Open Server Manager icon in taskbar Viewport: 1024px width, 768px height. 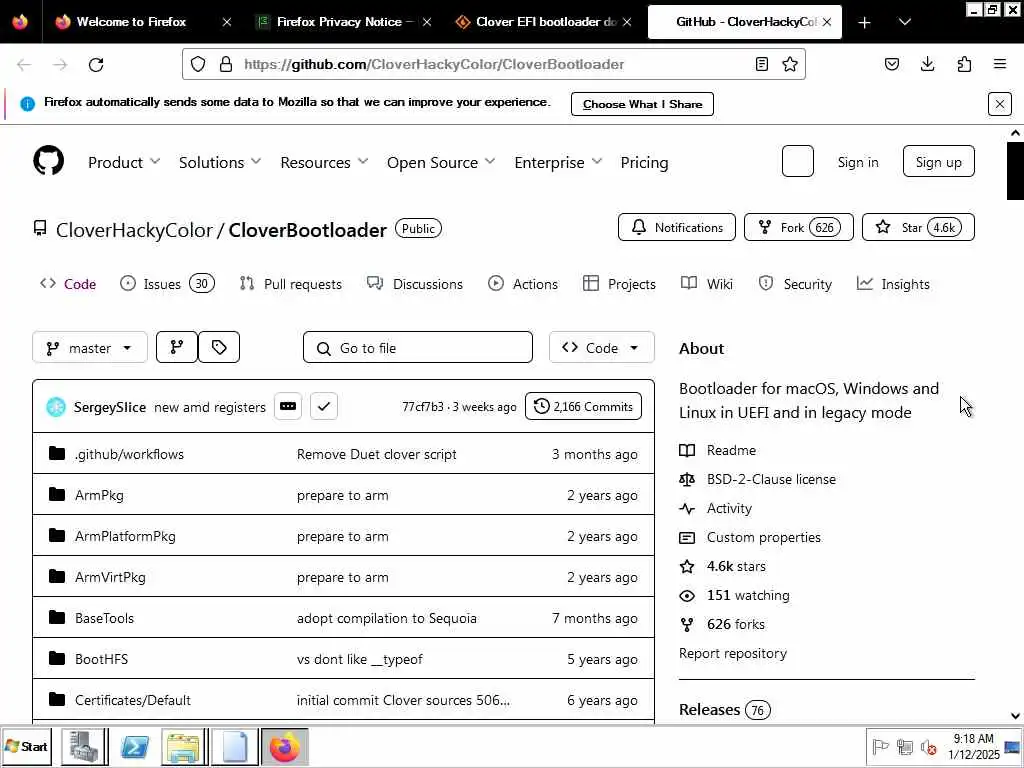[85, 746]
